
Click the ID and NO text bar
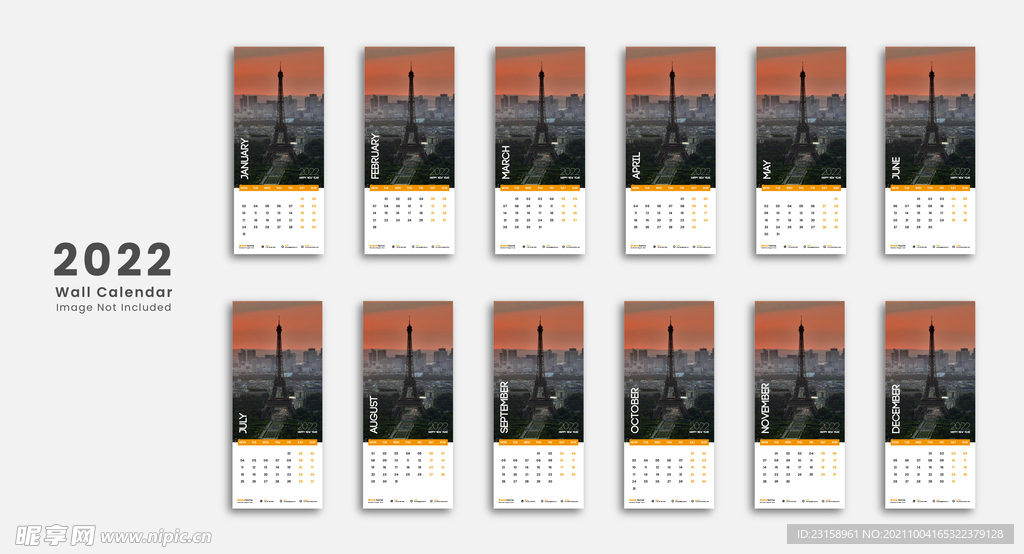click(901, 536)
